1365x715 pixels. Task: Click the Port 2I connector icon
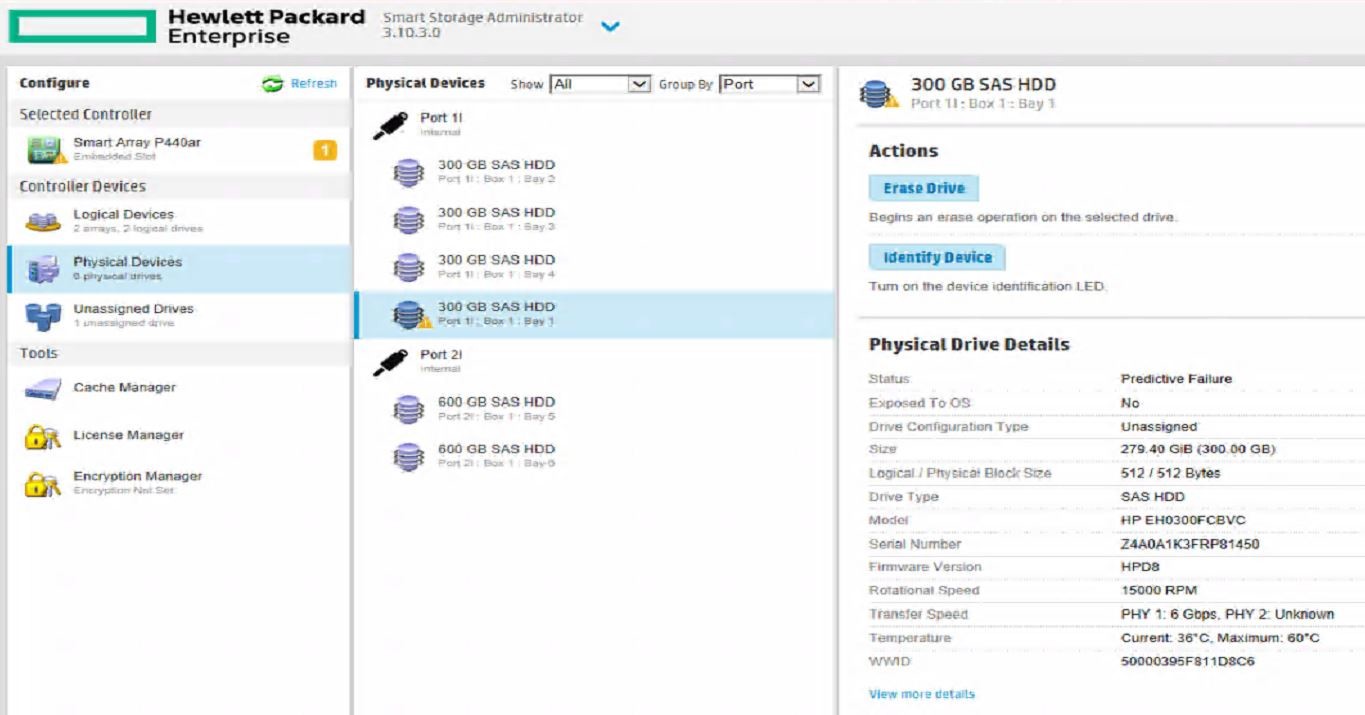pyautogui.click(x=390, y=362)
